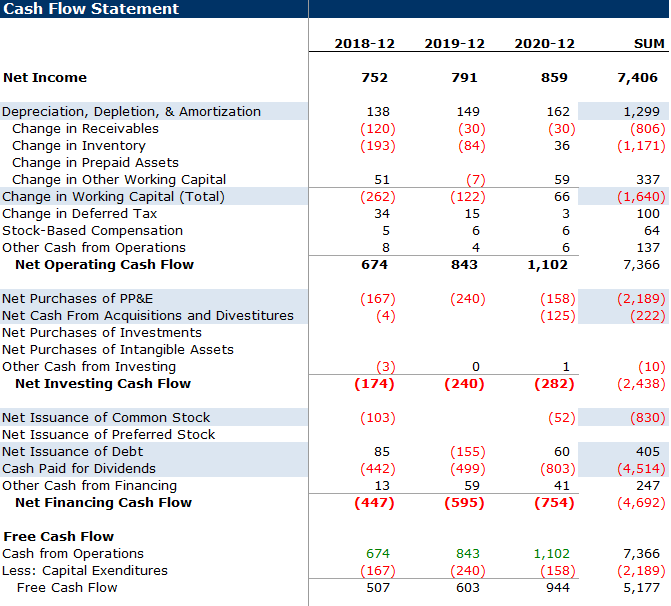Select the Net Financing Cash Flow label

pyautogui.click(x=103, y=503)
